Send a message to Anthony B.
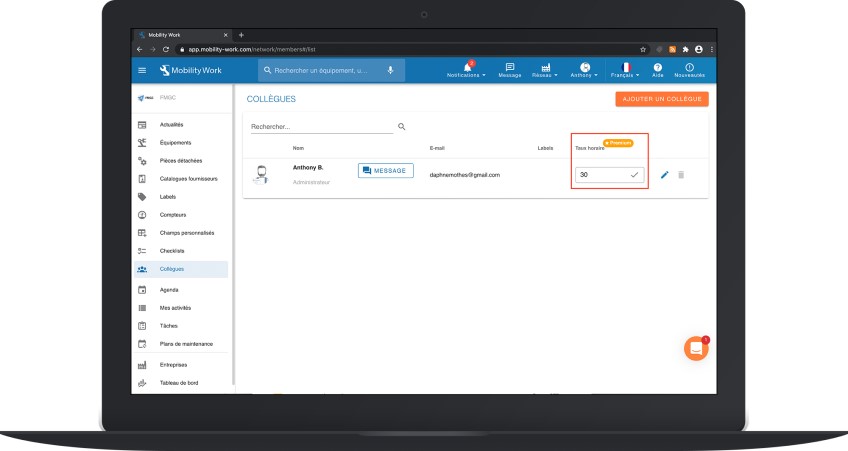This screenshot has height=451, width=848. [x=386, y=170]
